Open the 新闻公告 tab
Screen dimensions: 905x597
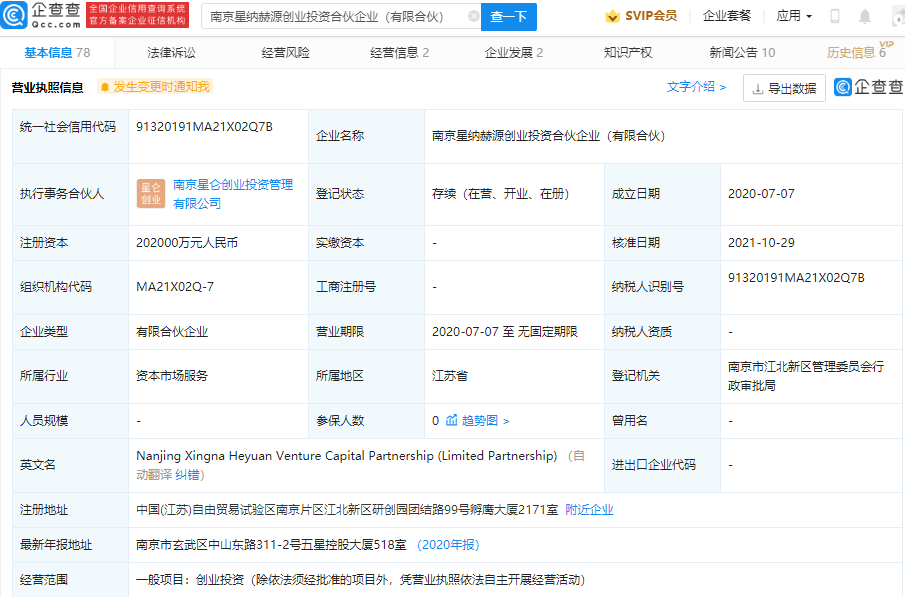pos(732,51)
